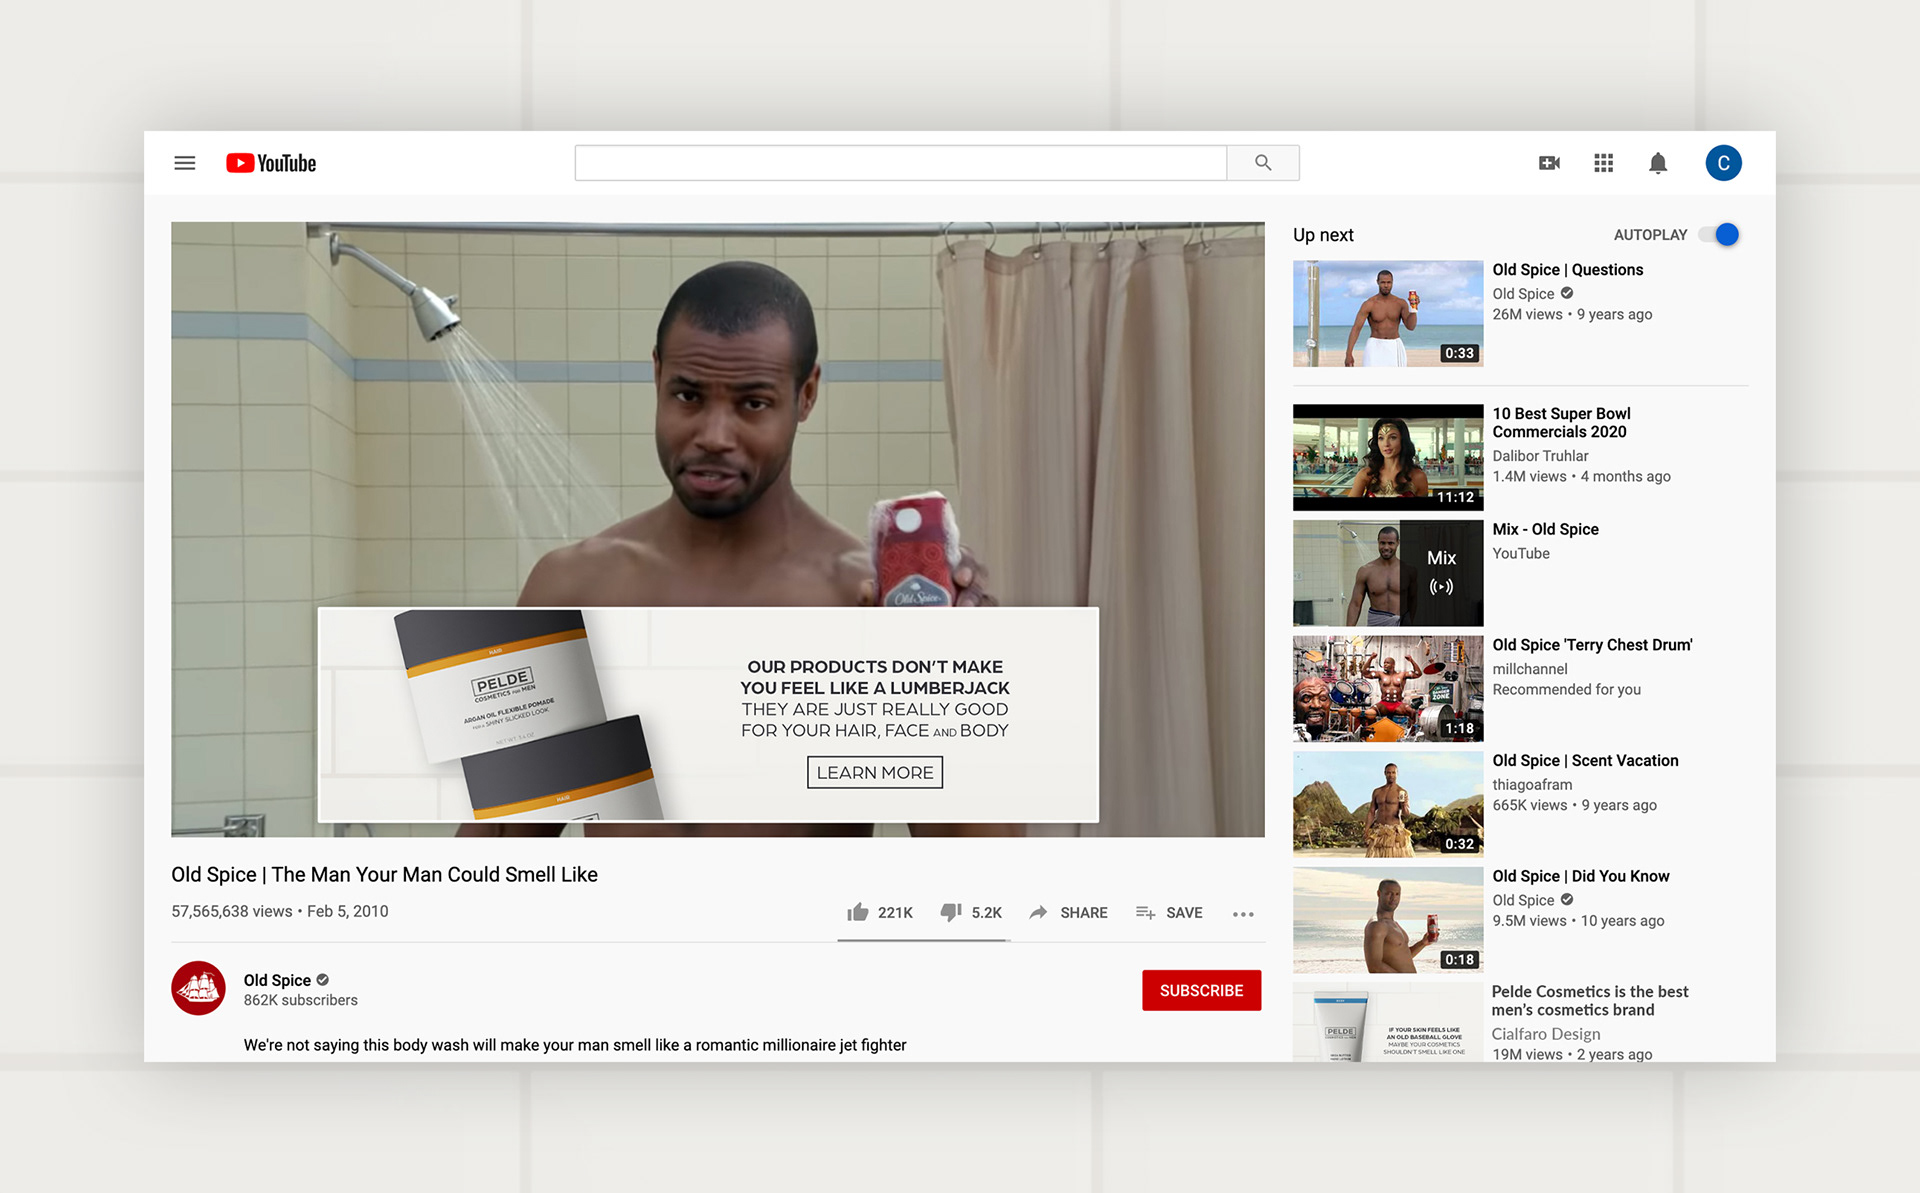The width and height of the screenshot is (1920, 1193).
Task: Click the video title 'The Man Your Man Could Smell Like'
Action: coord(384,875)
